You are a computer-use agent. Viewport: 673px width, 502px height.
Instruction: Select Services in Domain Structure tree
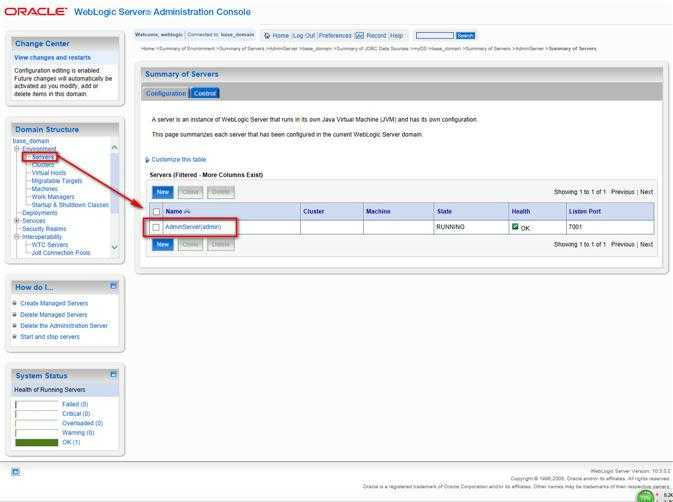(x=34, y=221)
